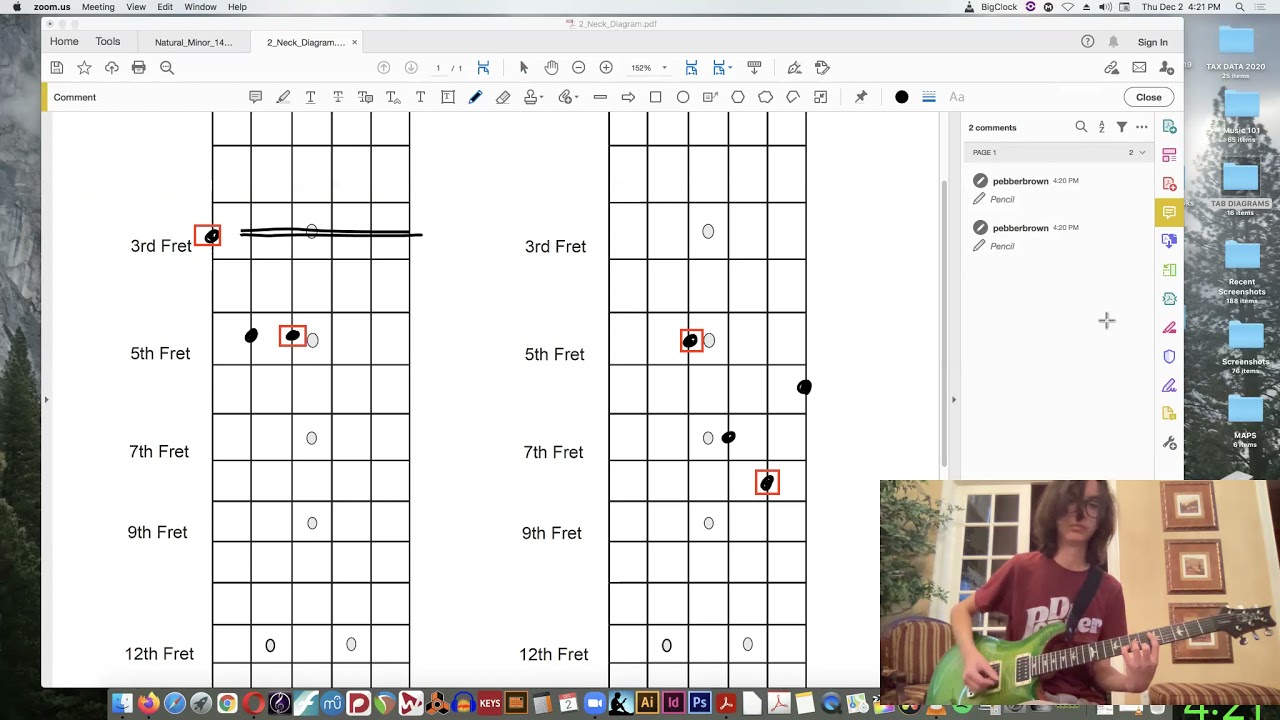Open the Comment tool in right sidebar
The height and width of the screenshot is (720, 1280).
point(1169,212)
